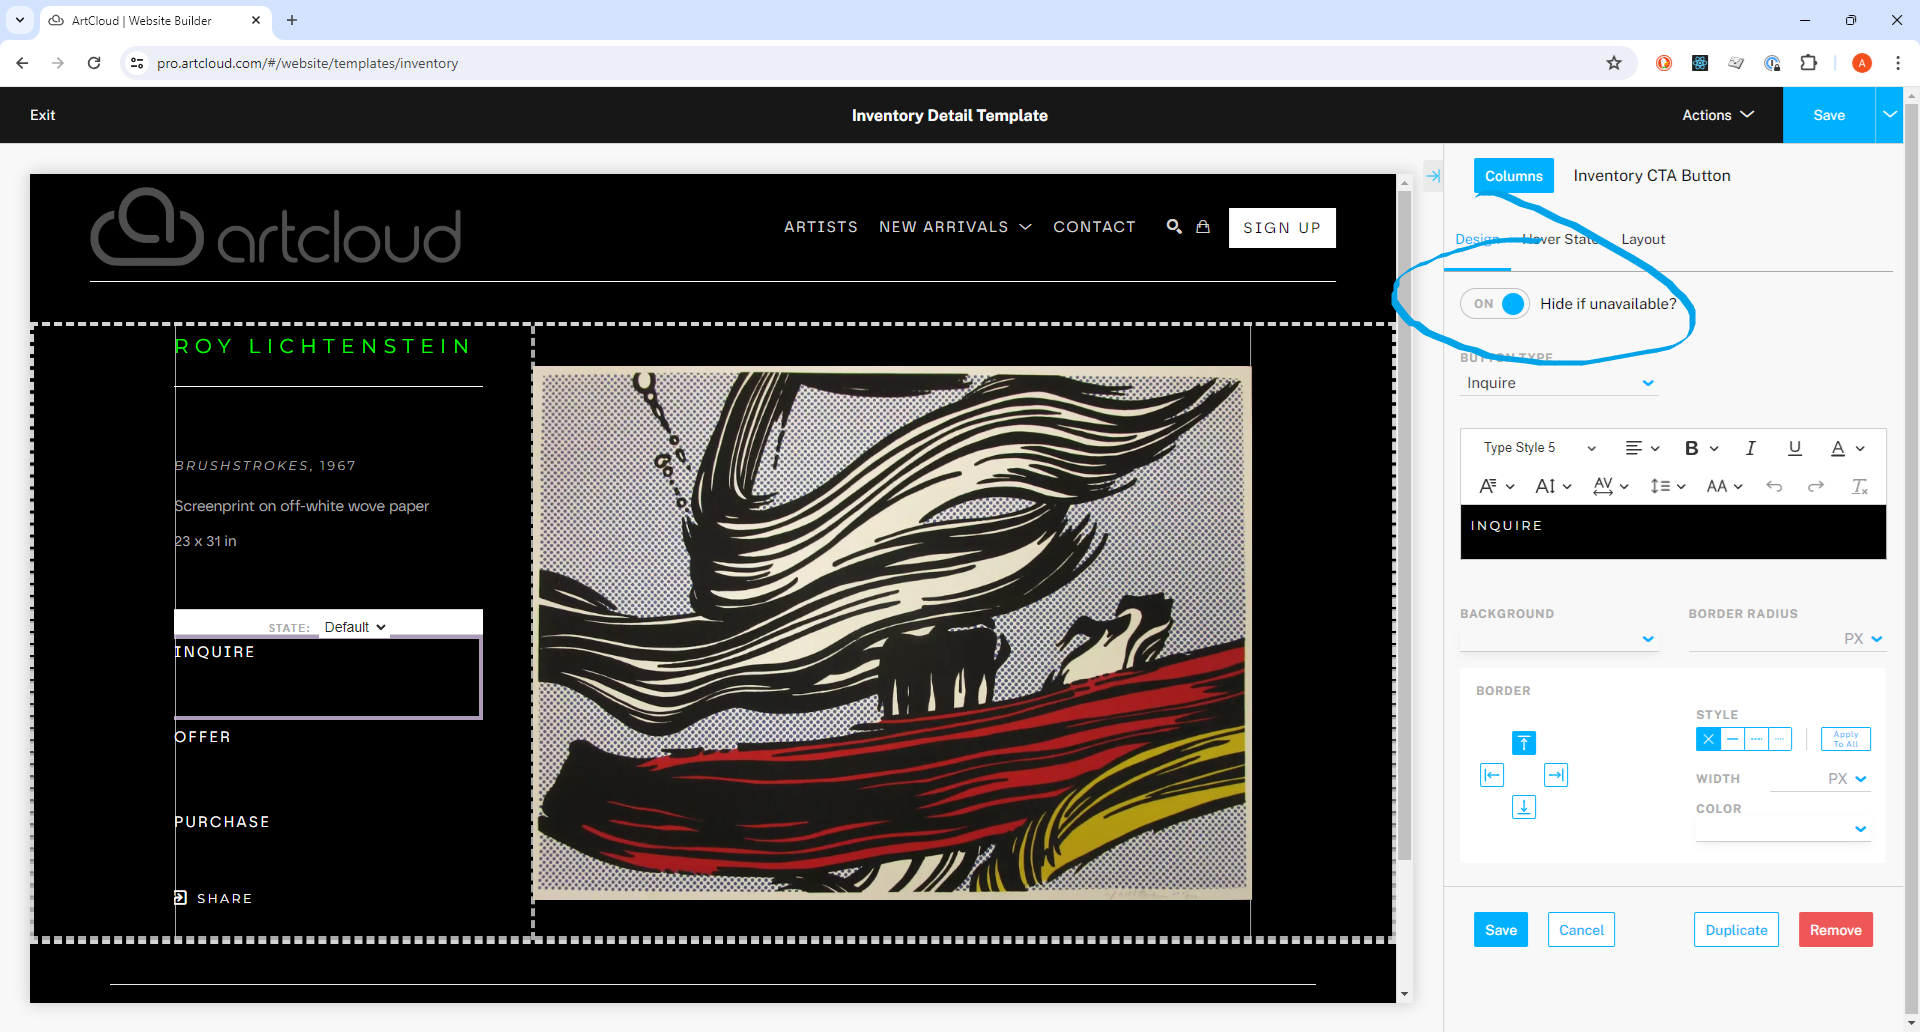This screenshot has height=1032, width=1920.
Task: Select the Columns breadcrumb tab
Action: pyautogui.click(x=1514, y=176)
